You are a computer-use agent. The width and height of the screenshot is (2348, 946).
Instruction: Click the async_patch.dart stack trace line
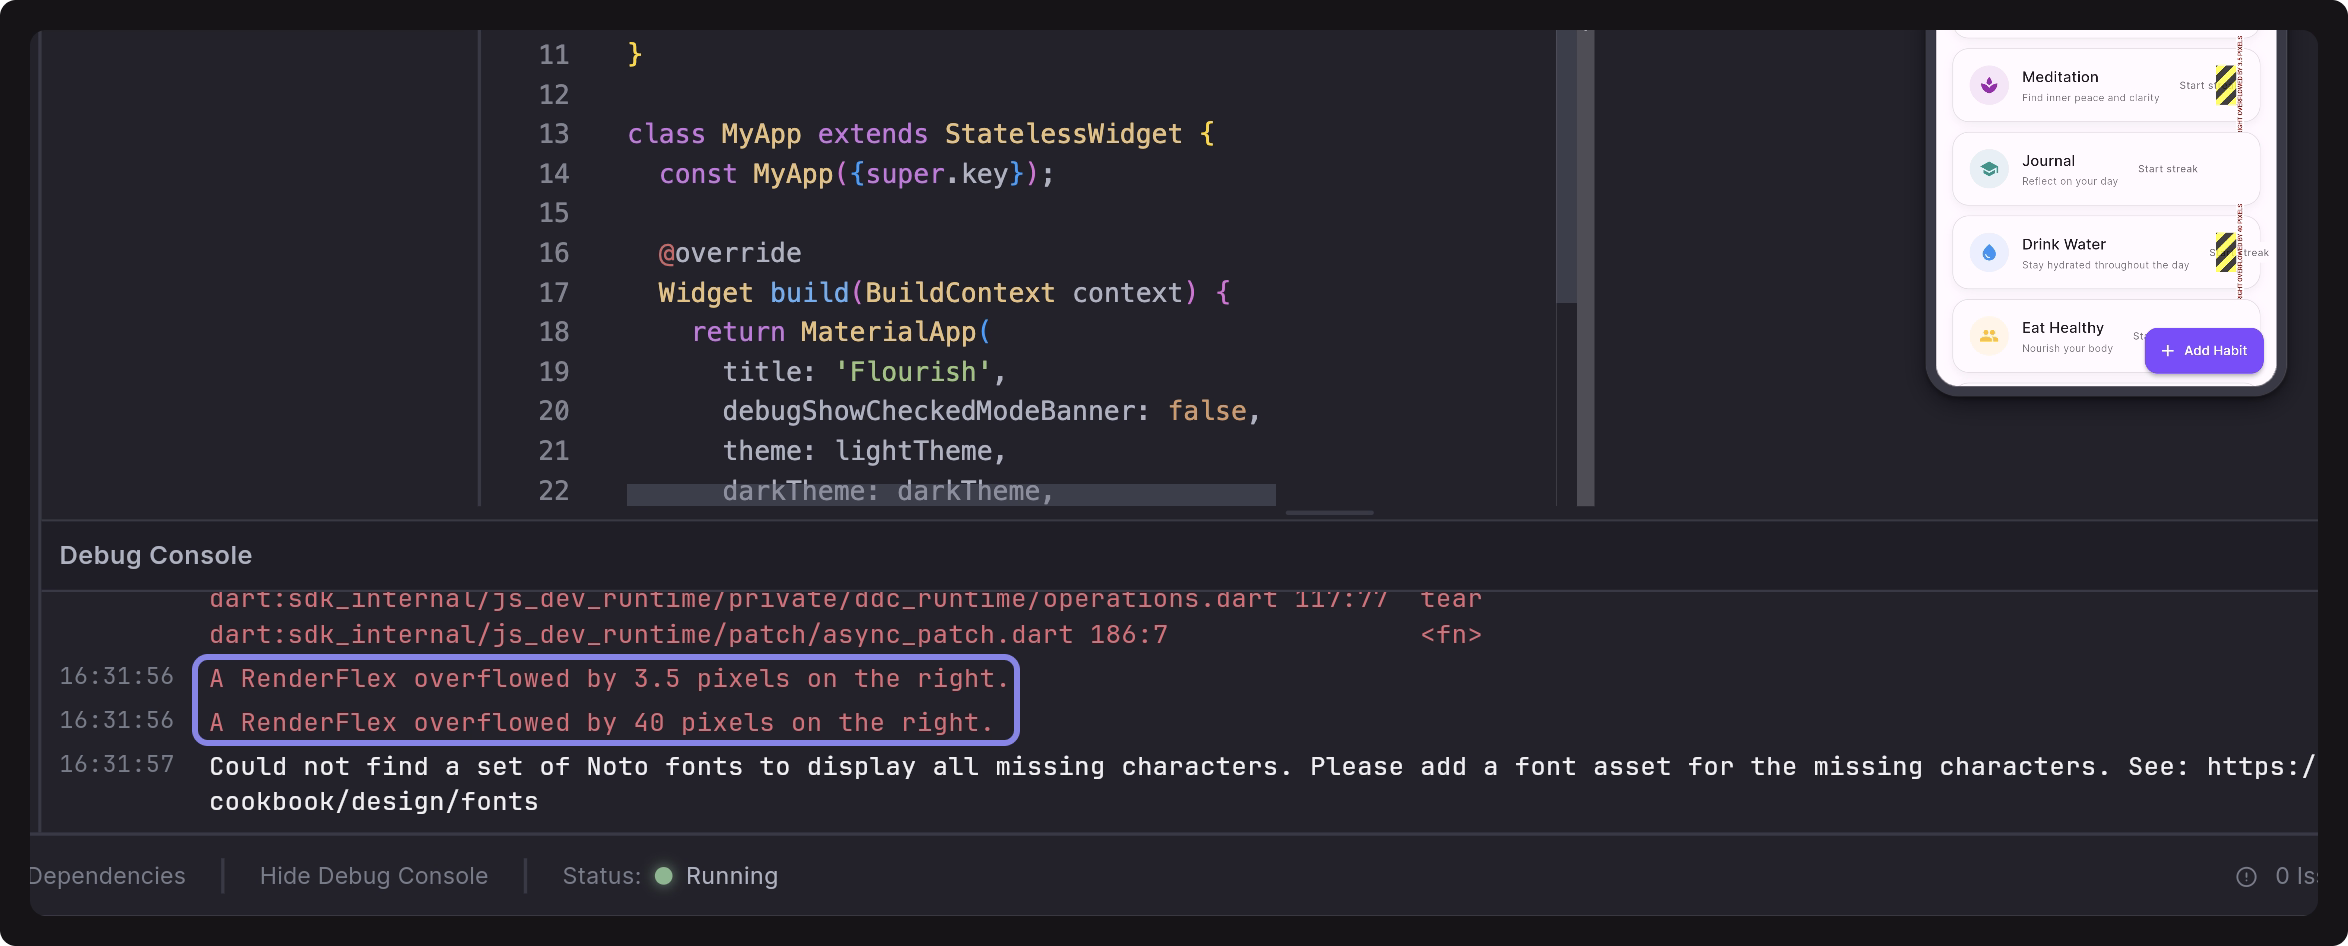688,635
